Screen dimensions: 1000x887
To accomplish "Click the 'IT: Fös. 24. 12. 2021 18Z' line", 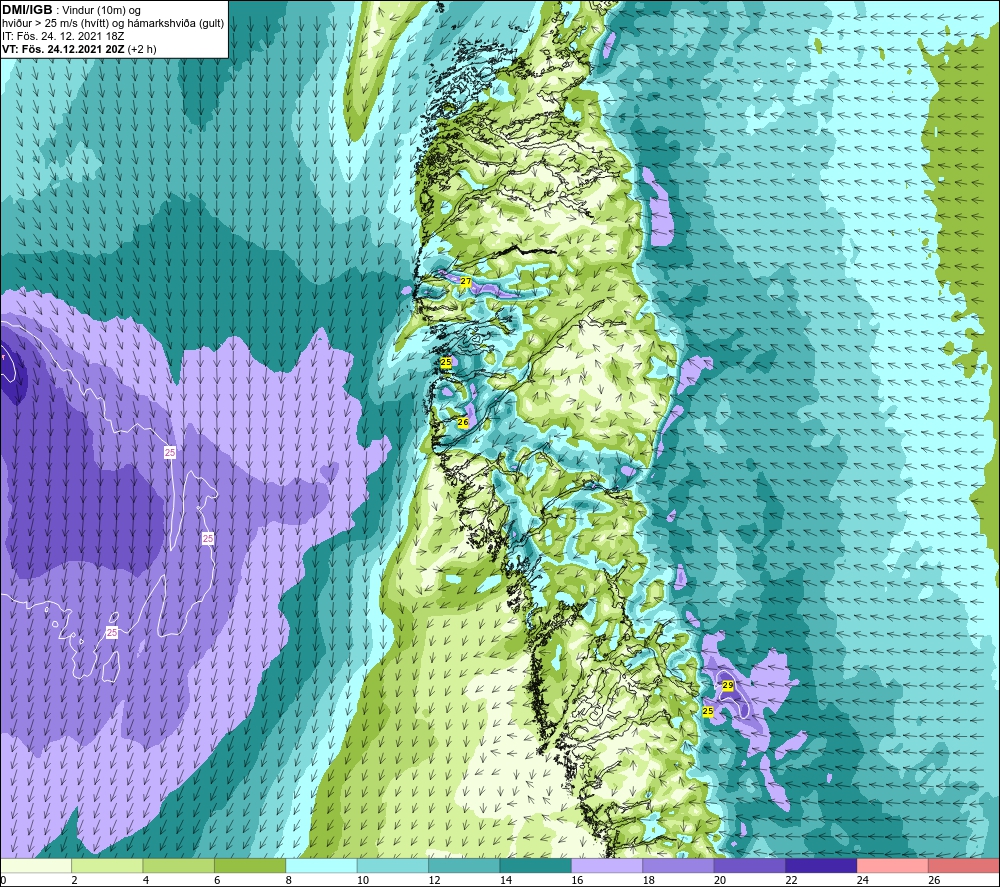I will (63, 36).
